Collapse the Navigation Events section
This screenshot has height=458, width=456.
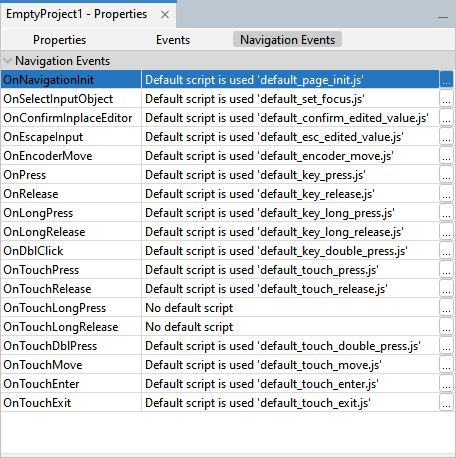[7, 61]
